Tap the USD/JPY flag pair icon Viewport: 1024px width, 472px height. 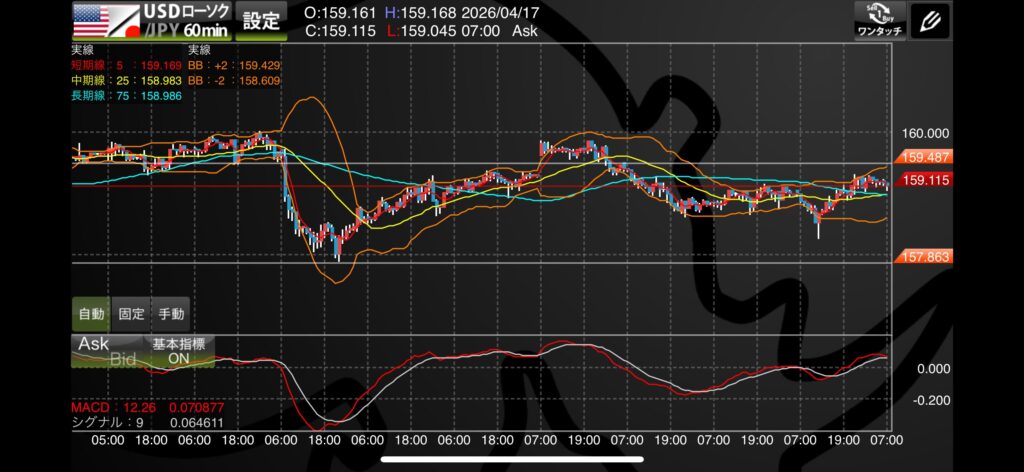pos(105,20)
